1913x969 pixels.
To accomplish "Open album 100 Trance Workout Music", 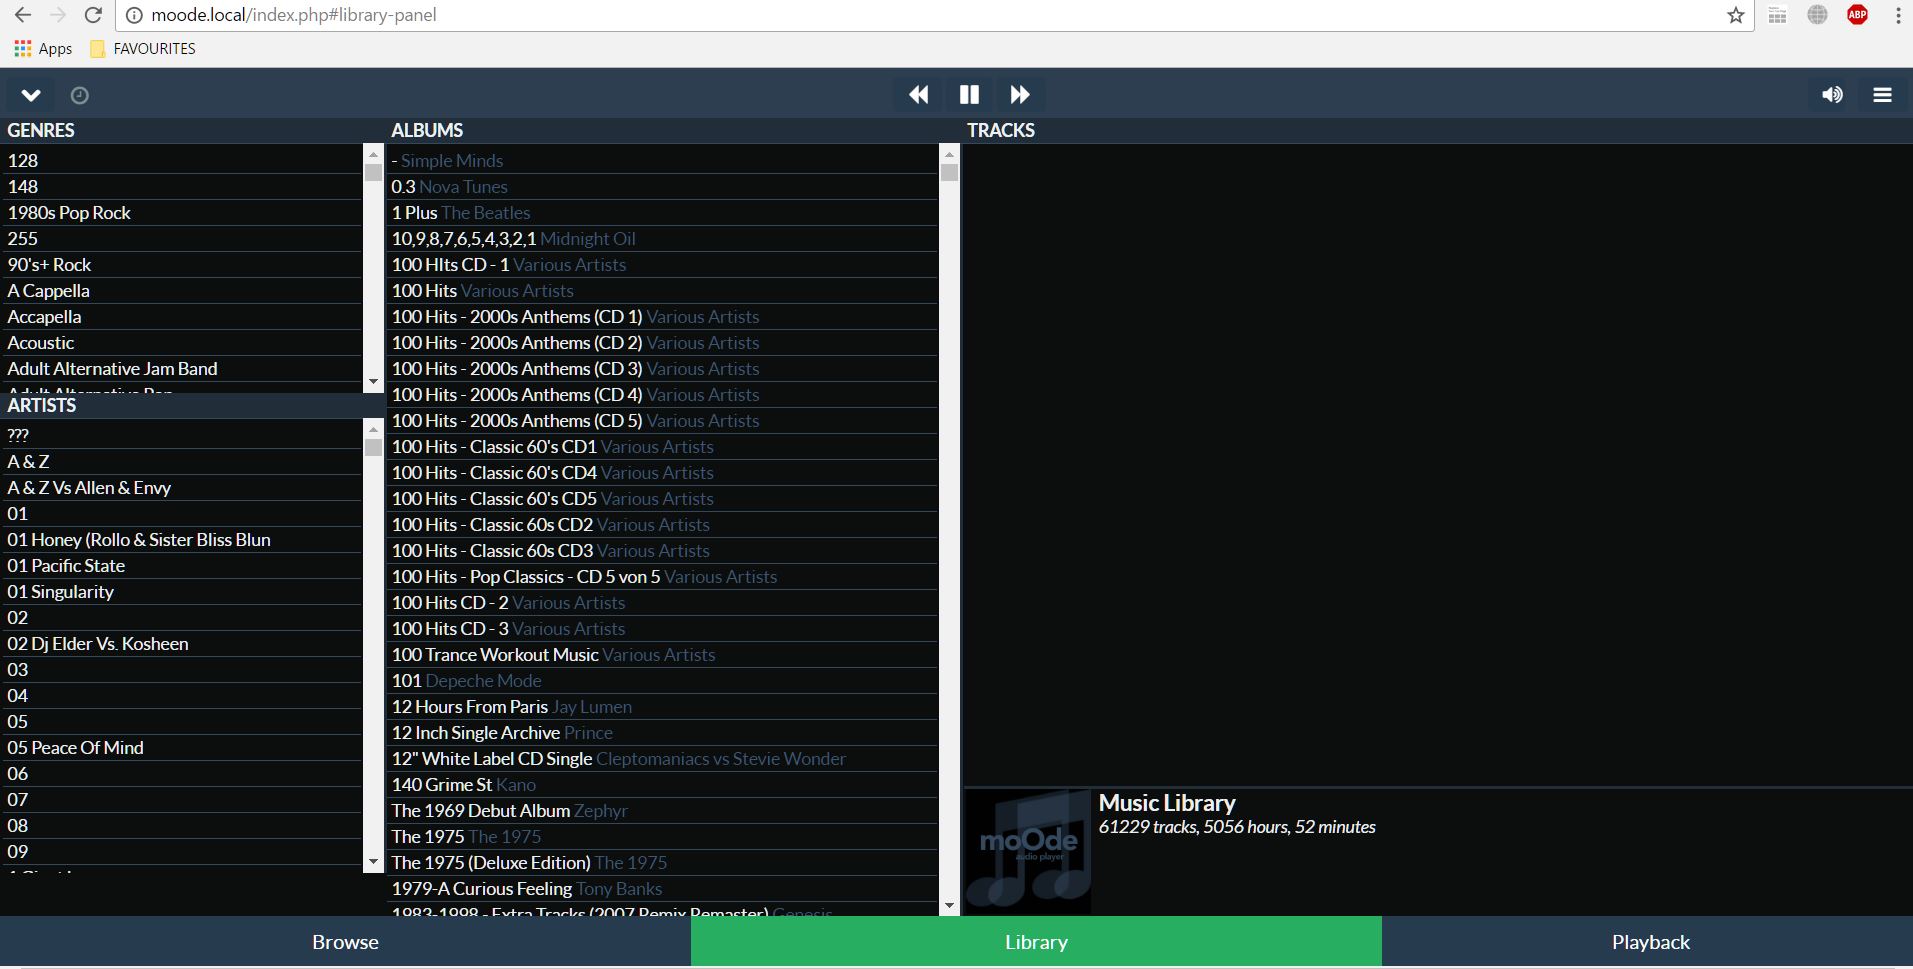I will click(x=662, y=654).
